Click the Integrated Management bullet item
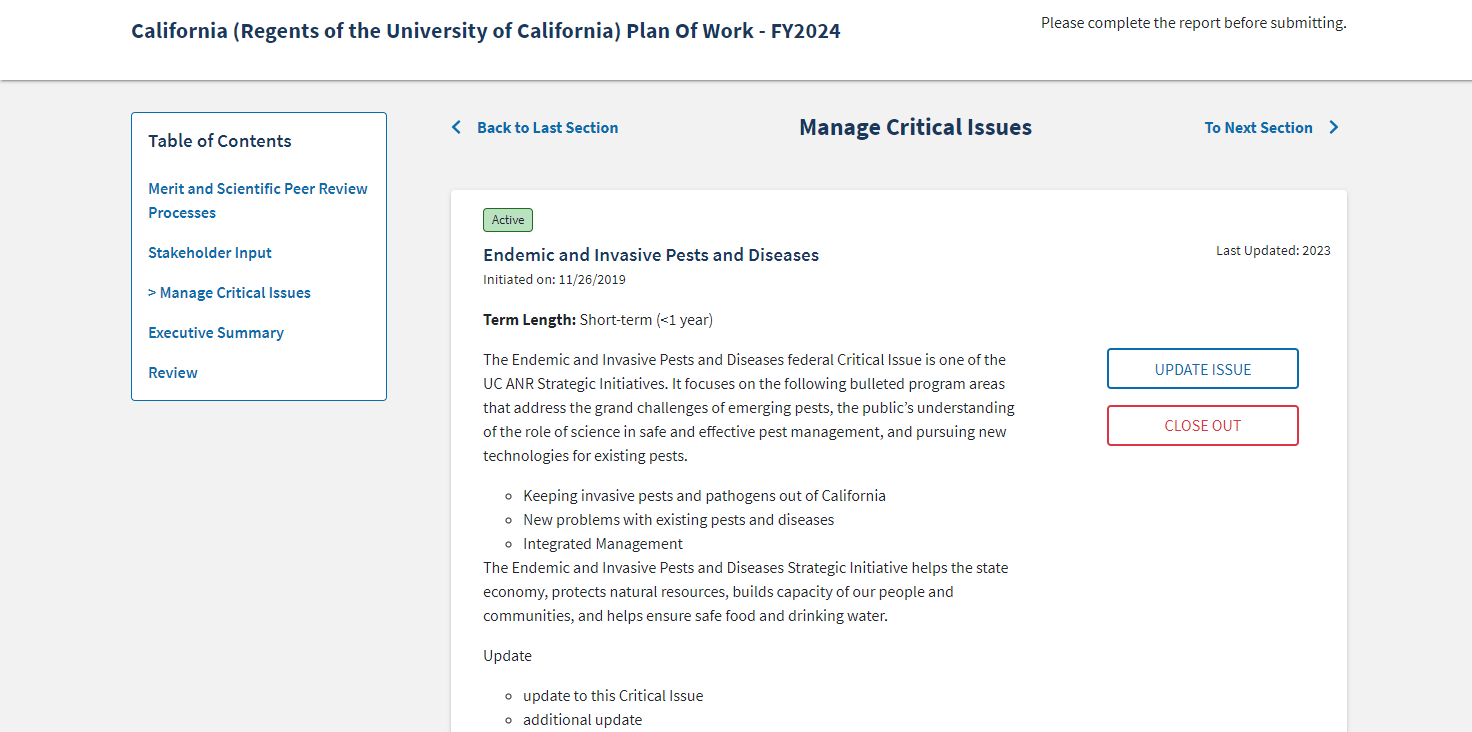This screenshot has width=1472, height=732. tap(602, 544)
